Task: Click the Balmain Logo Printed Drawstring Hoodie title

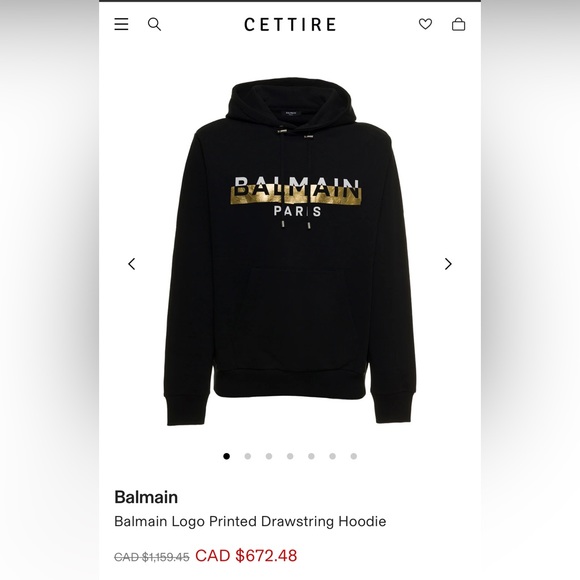Action: 250,522
